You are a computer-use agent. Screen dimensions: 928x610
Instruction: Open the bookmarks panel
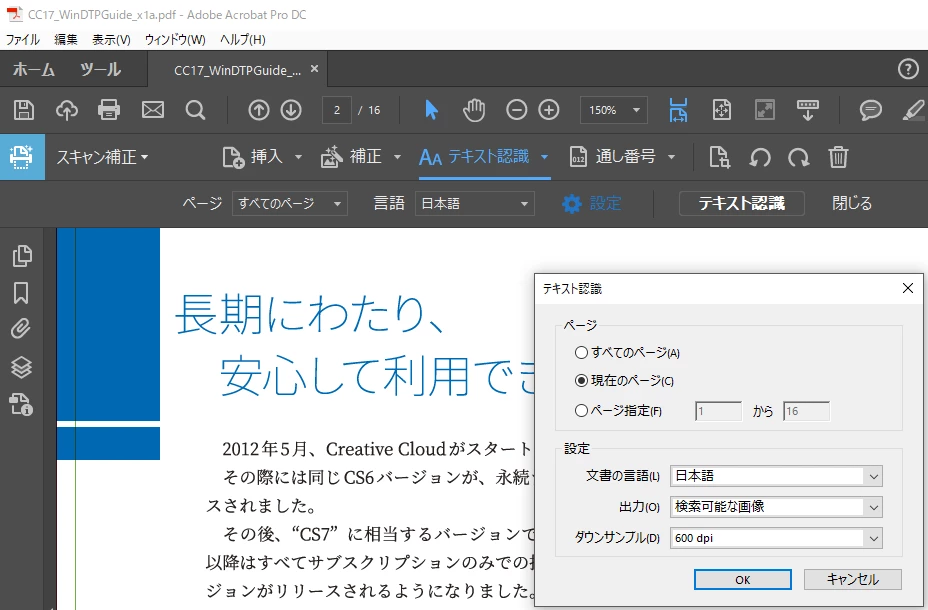[x=21, y=292]
